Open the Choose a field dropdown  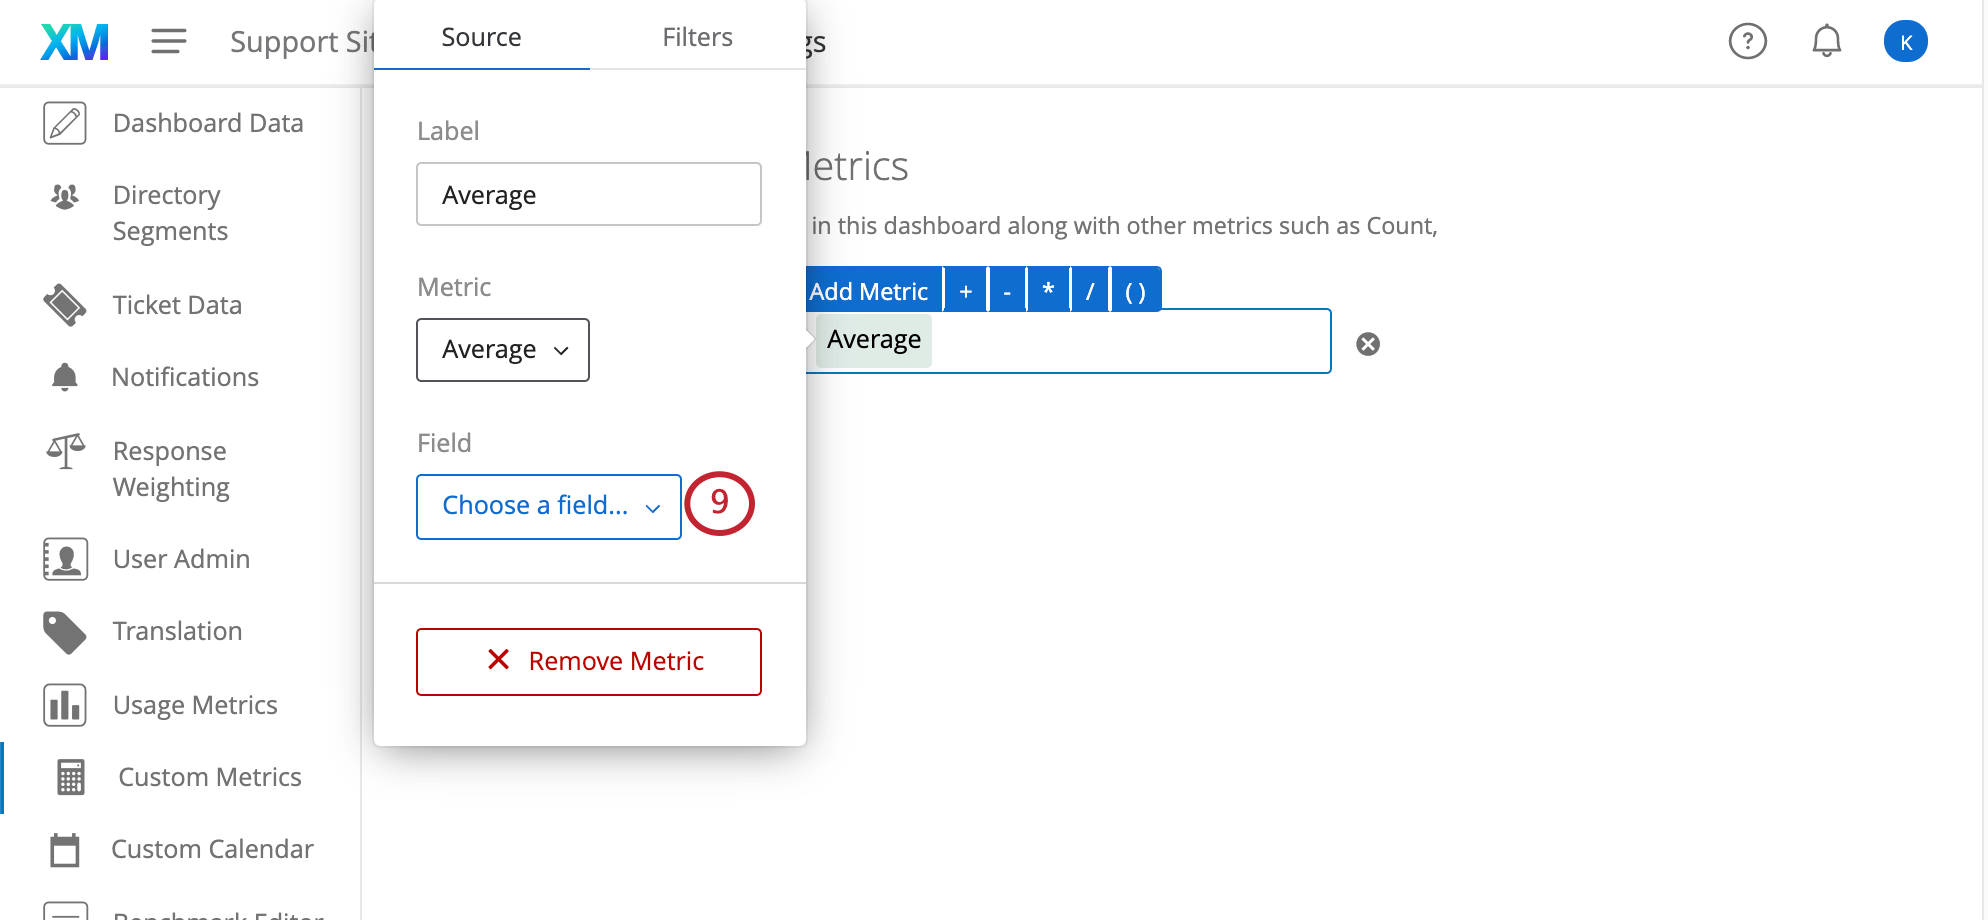[x=548, y=506]
